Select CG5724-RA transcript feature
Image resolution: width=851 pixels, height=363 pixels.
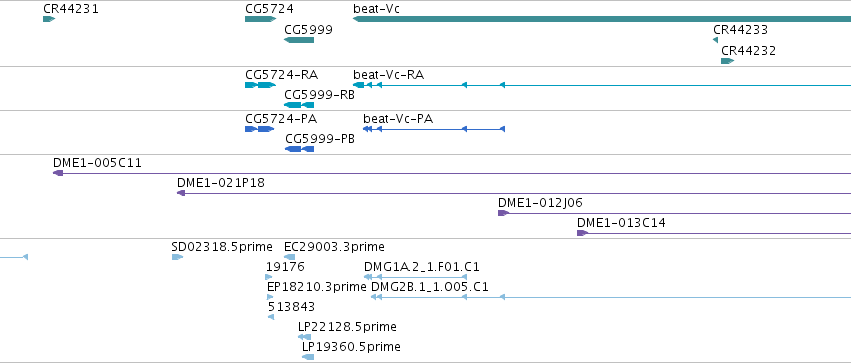tap(261, 85)
